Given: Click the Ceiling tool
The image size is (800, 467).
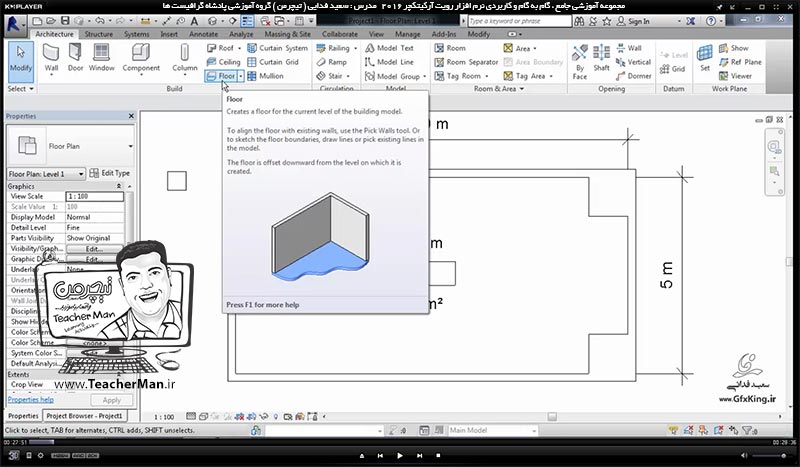Looking at the screenshot, I should 223,62.
